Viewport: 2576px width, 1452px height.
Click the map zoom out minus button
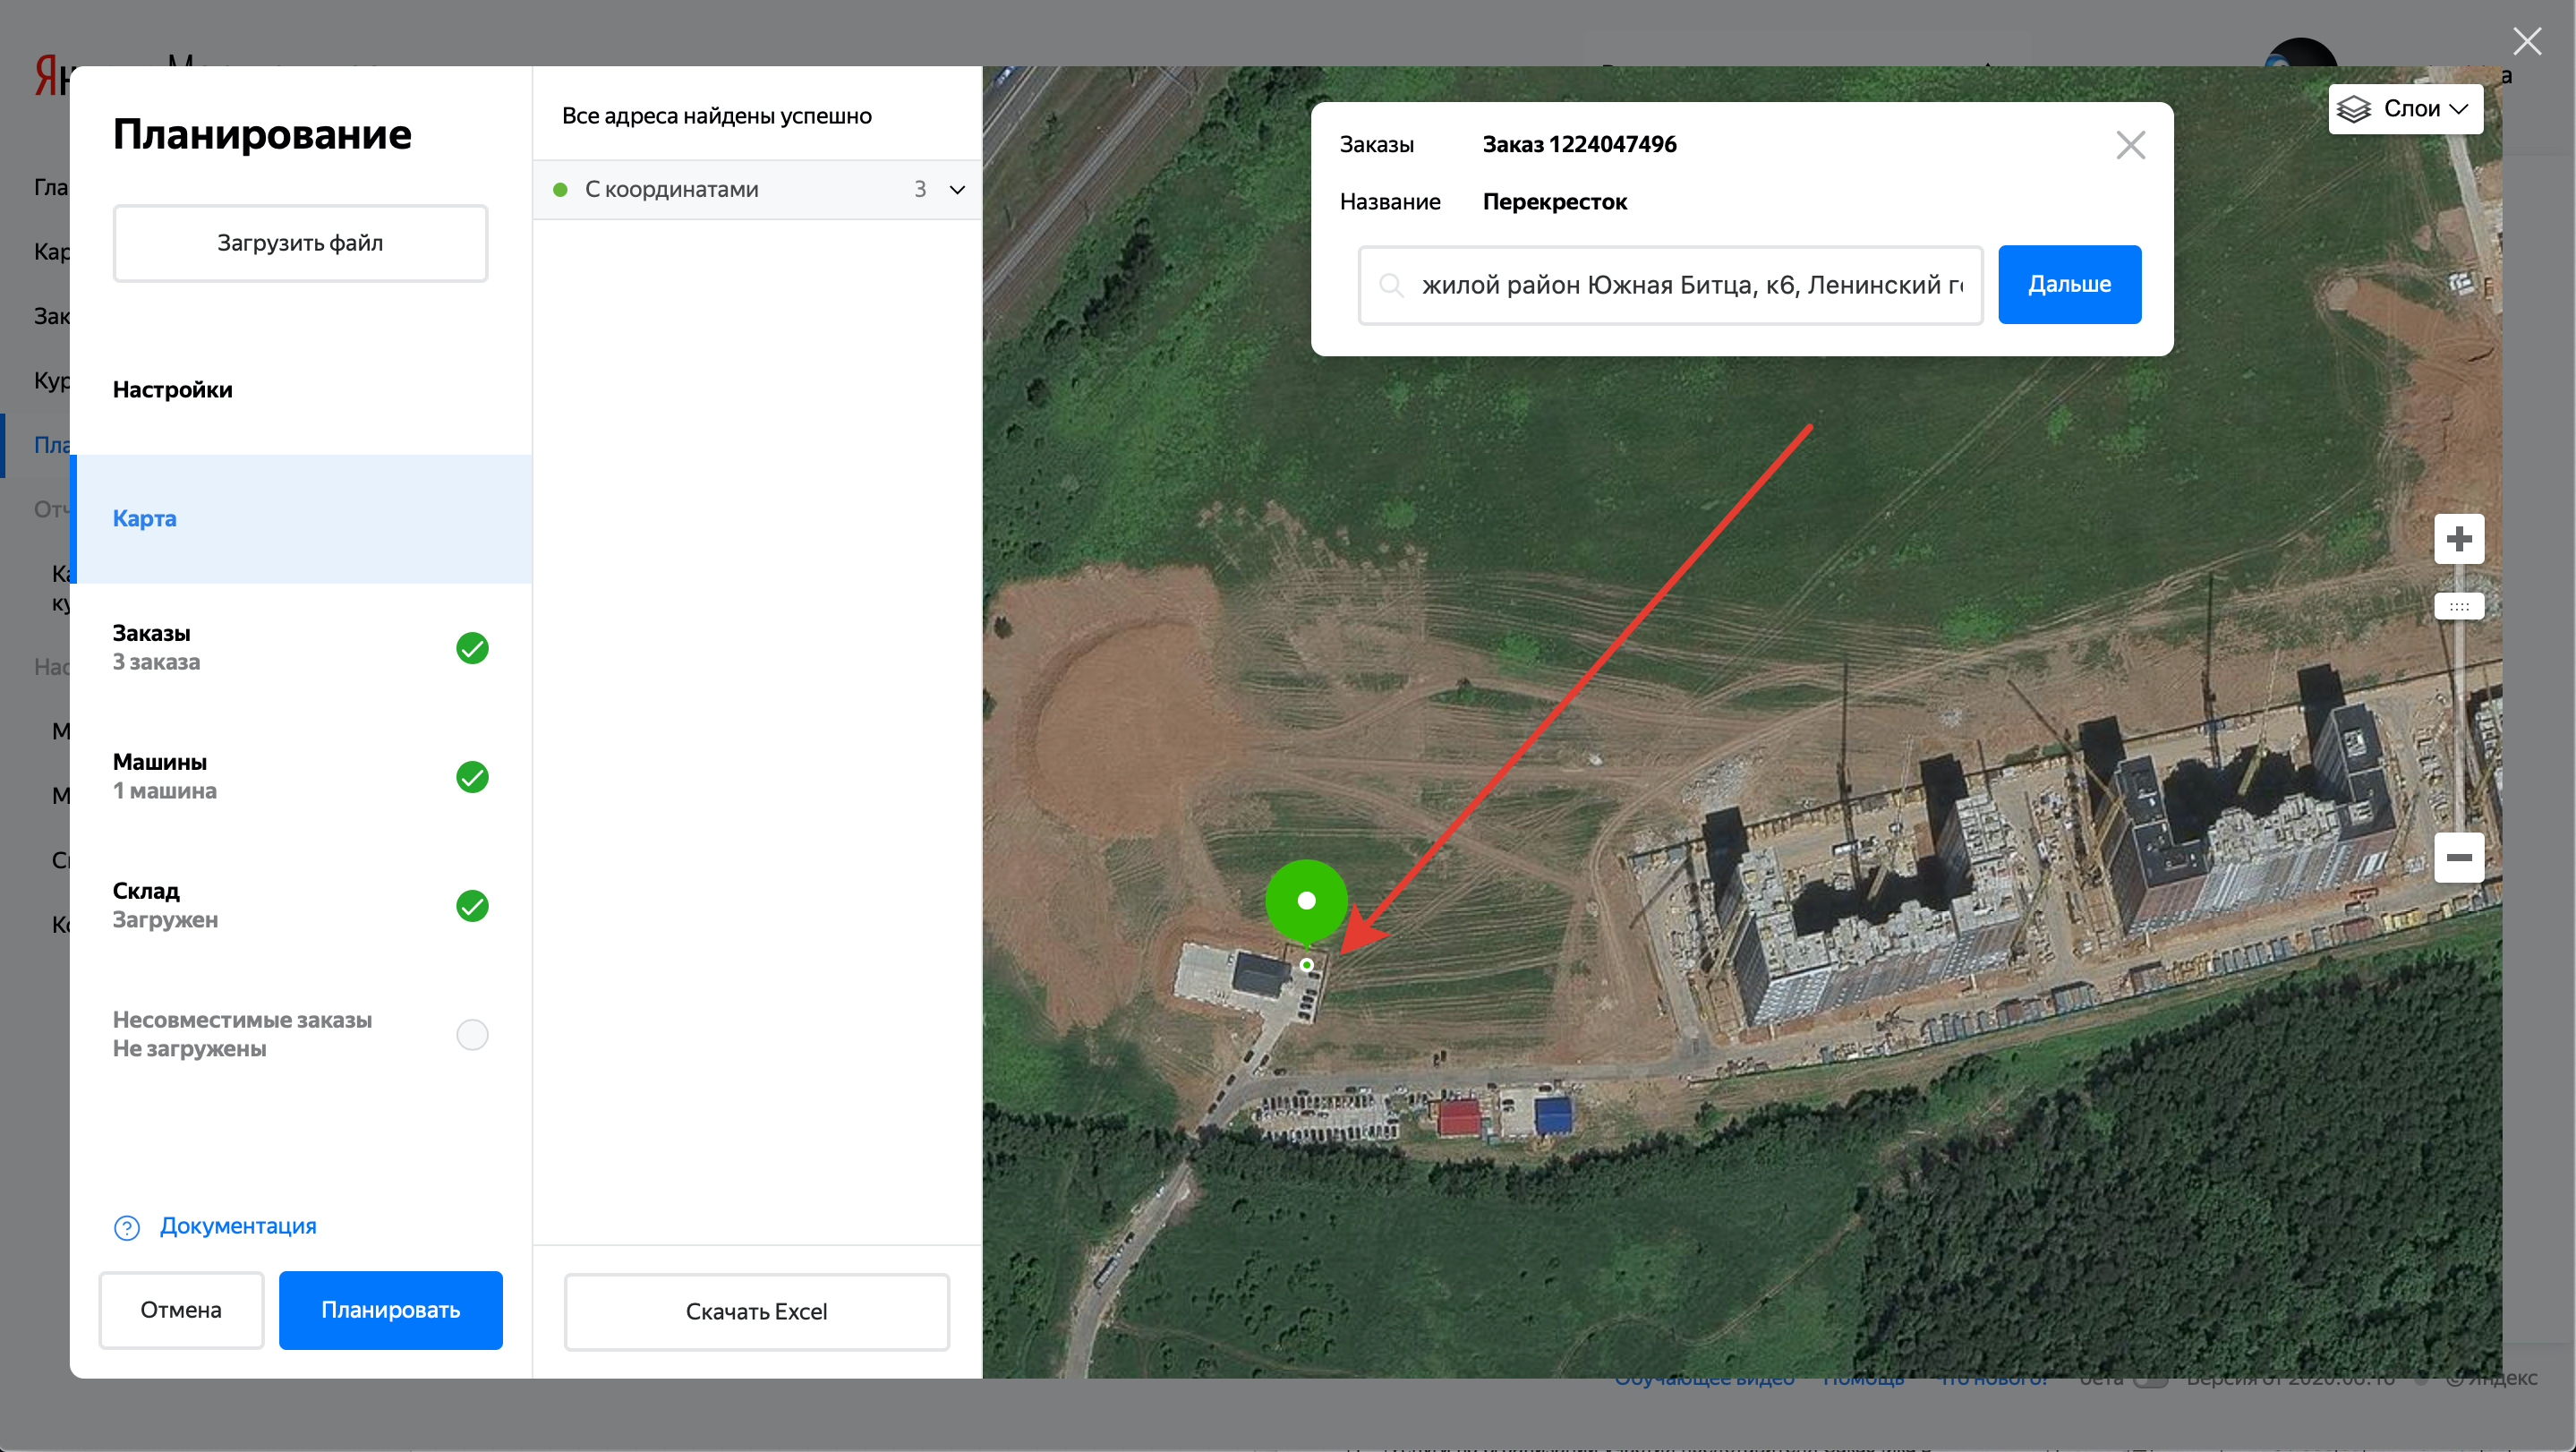tap(2458, 857)
